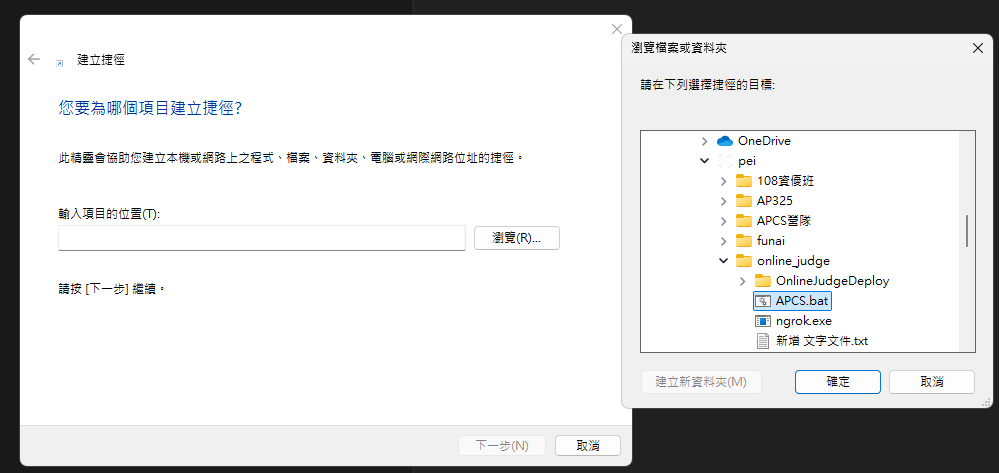999x473 pixels.
Task: Click the 下一步(N) button
Action: pos(502,446)
